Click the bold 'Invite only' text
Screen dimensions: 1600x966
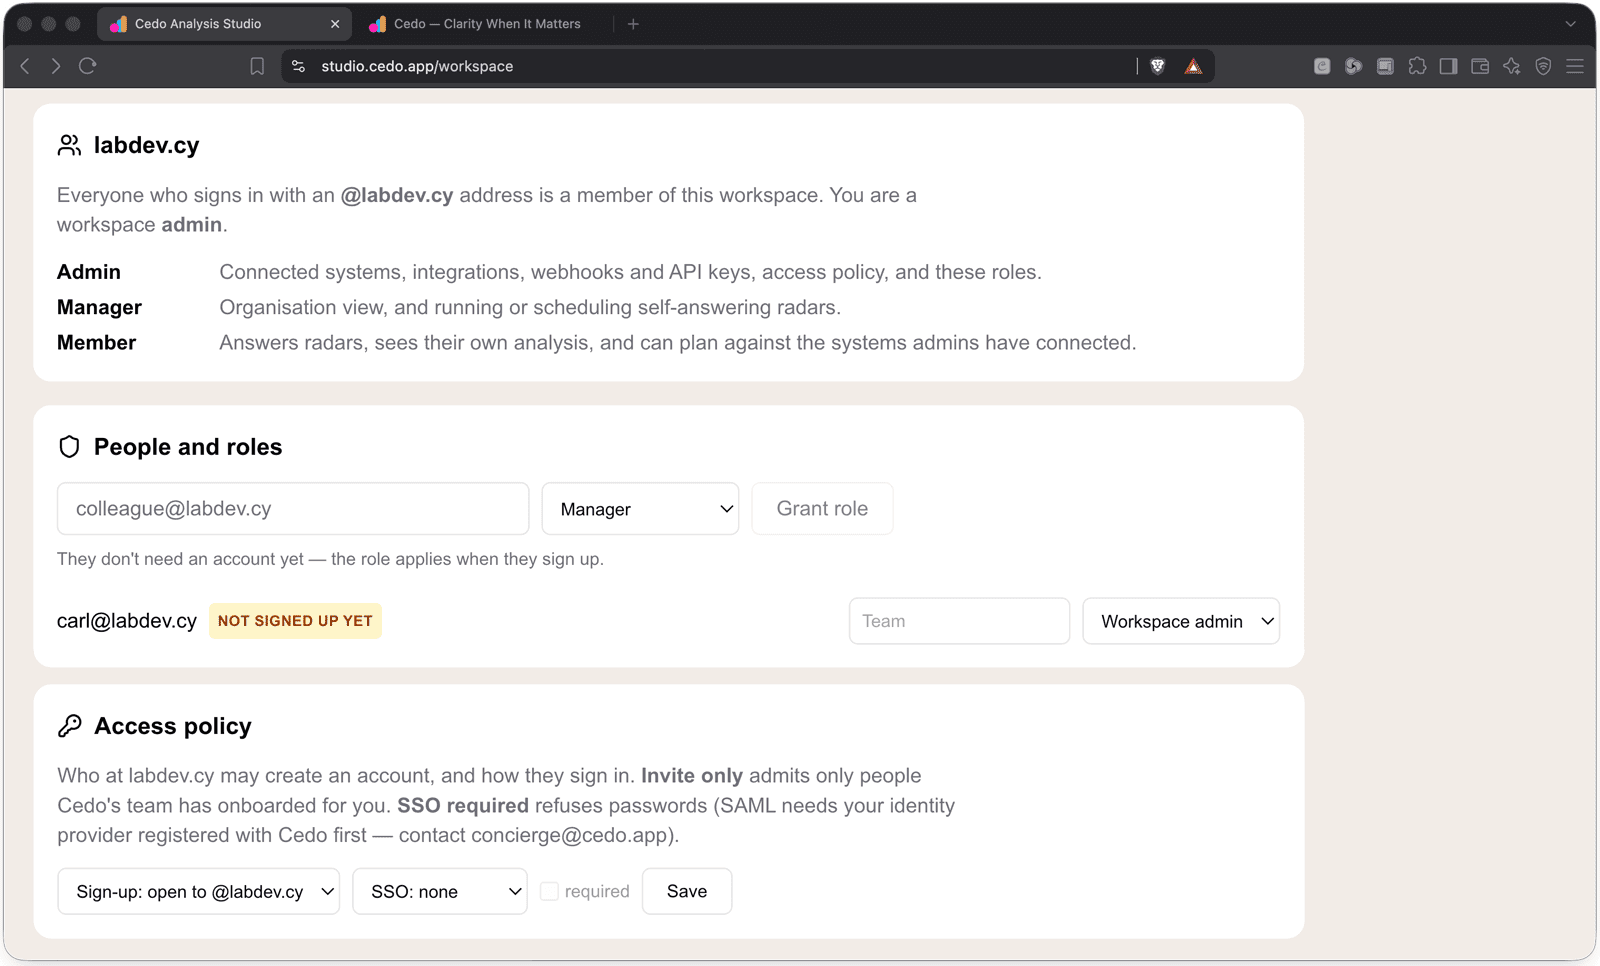click(x=692, y=776)
